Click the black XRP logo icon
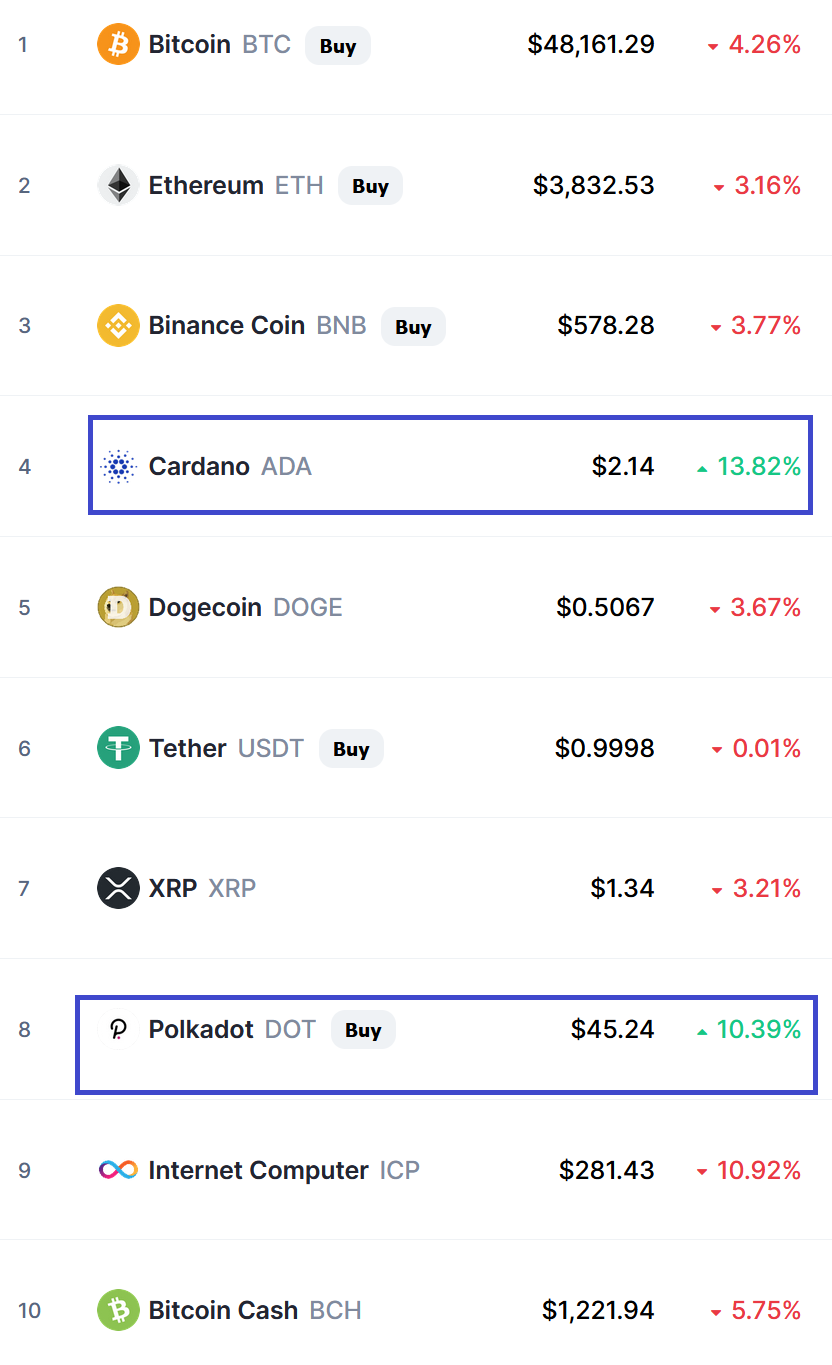The image size is (832, 1365). click(x=118, y=888)
